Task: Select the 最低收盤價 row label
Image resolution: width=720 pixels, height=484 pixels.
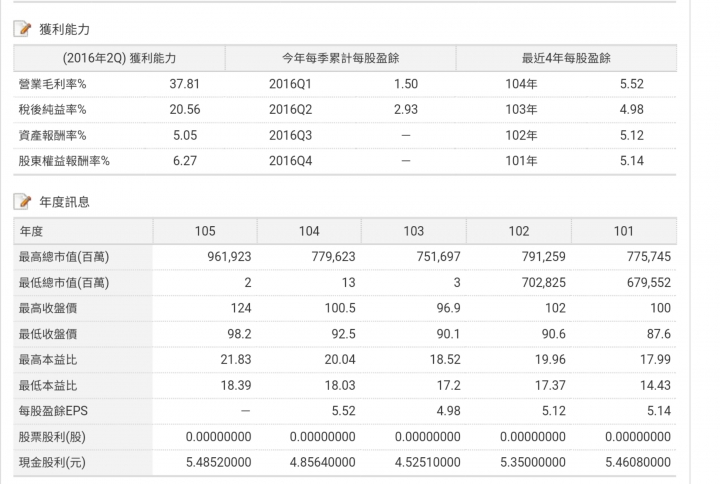Action: click(x=48, y=334)
